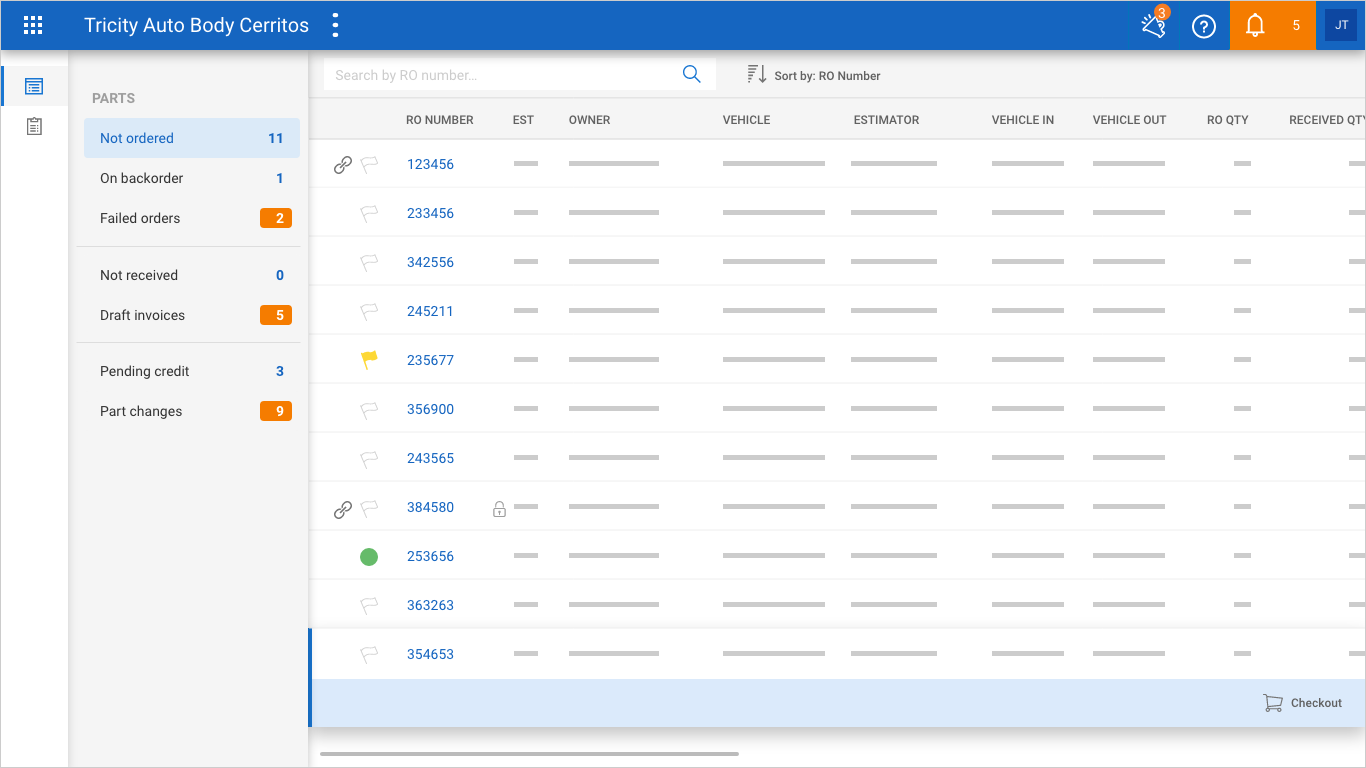Open the kebab menu beside shop name
1366x768 pixels.
pos(335,26)
